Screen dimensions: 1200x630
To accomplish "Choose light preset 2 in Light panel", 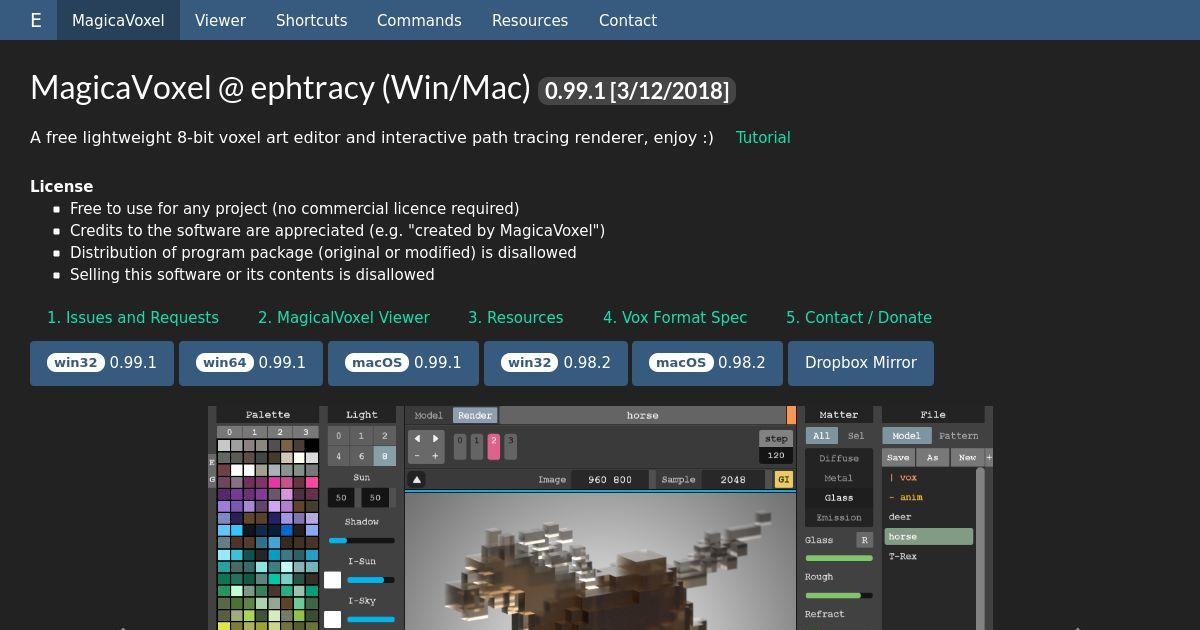I will (x=385, y=436).
